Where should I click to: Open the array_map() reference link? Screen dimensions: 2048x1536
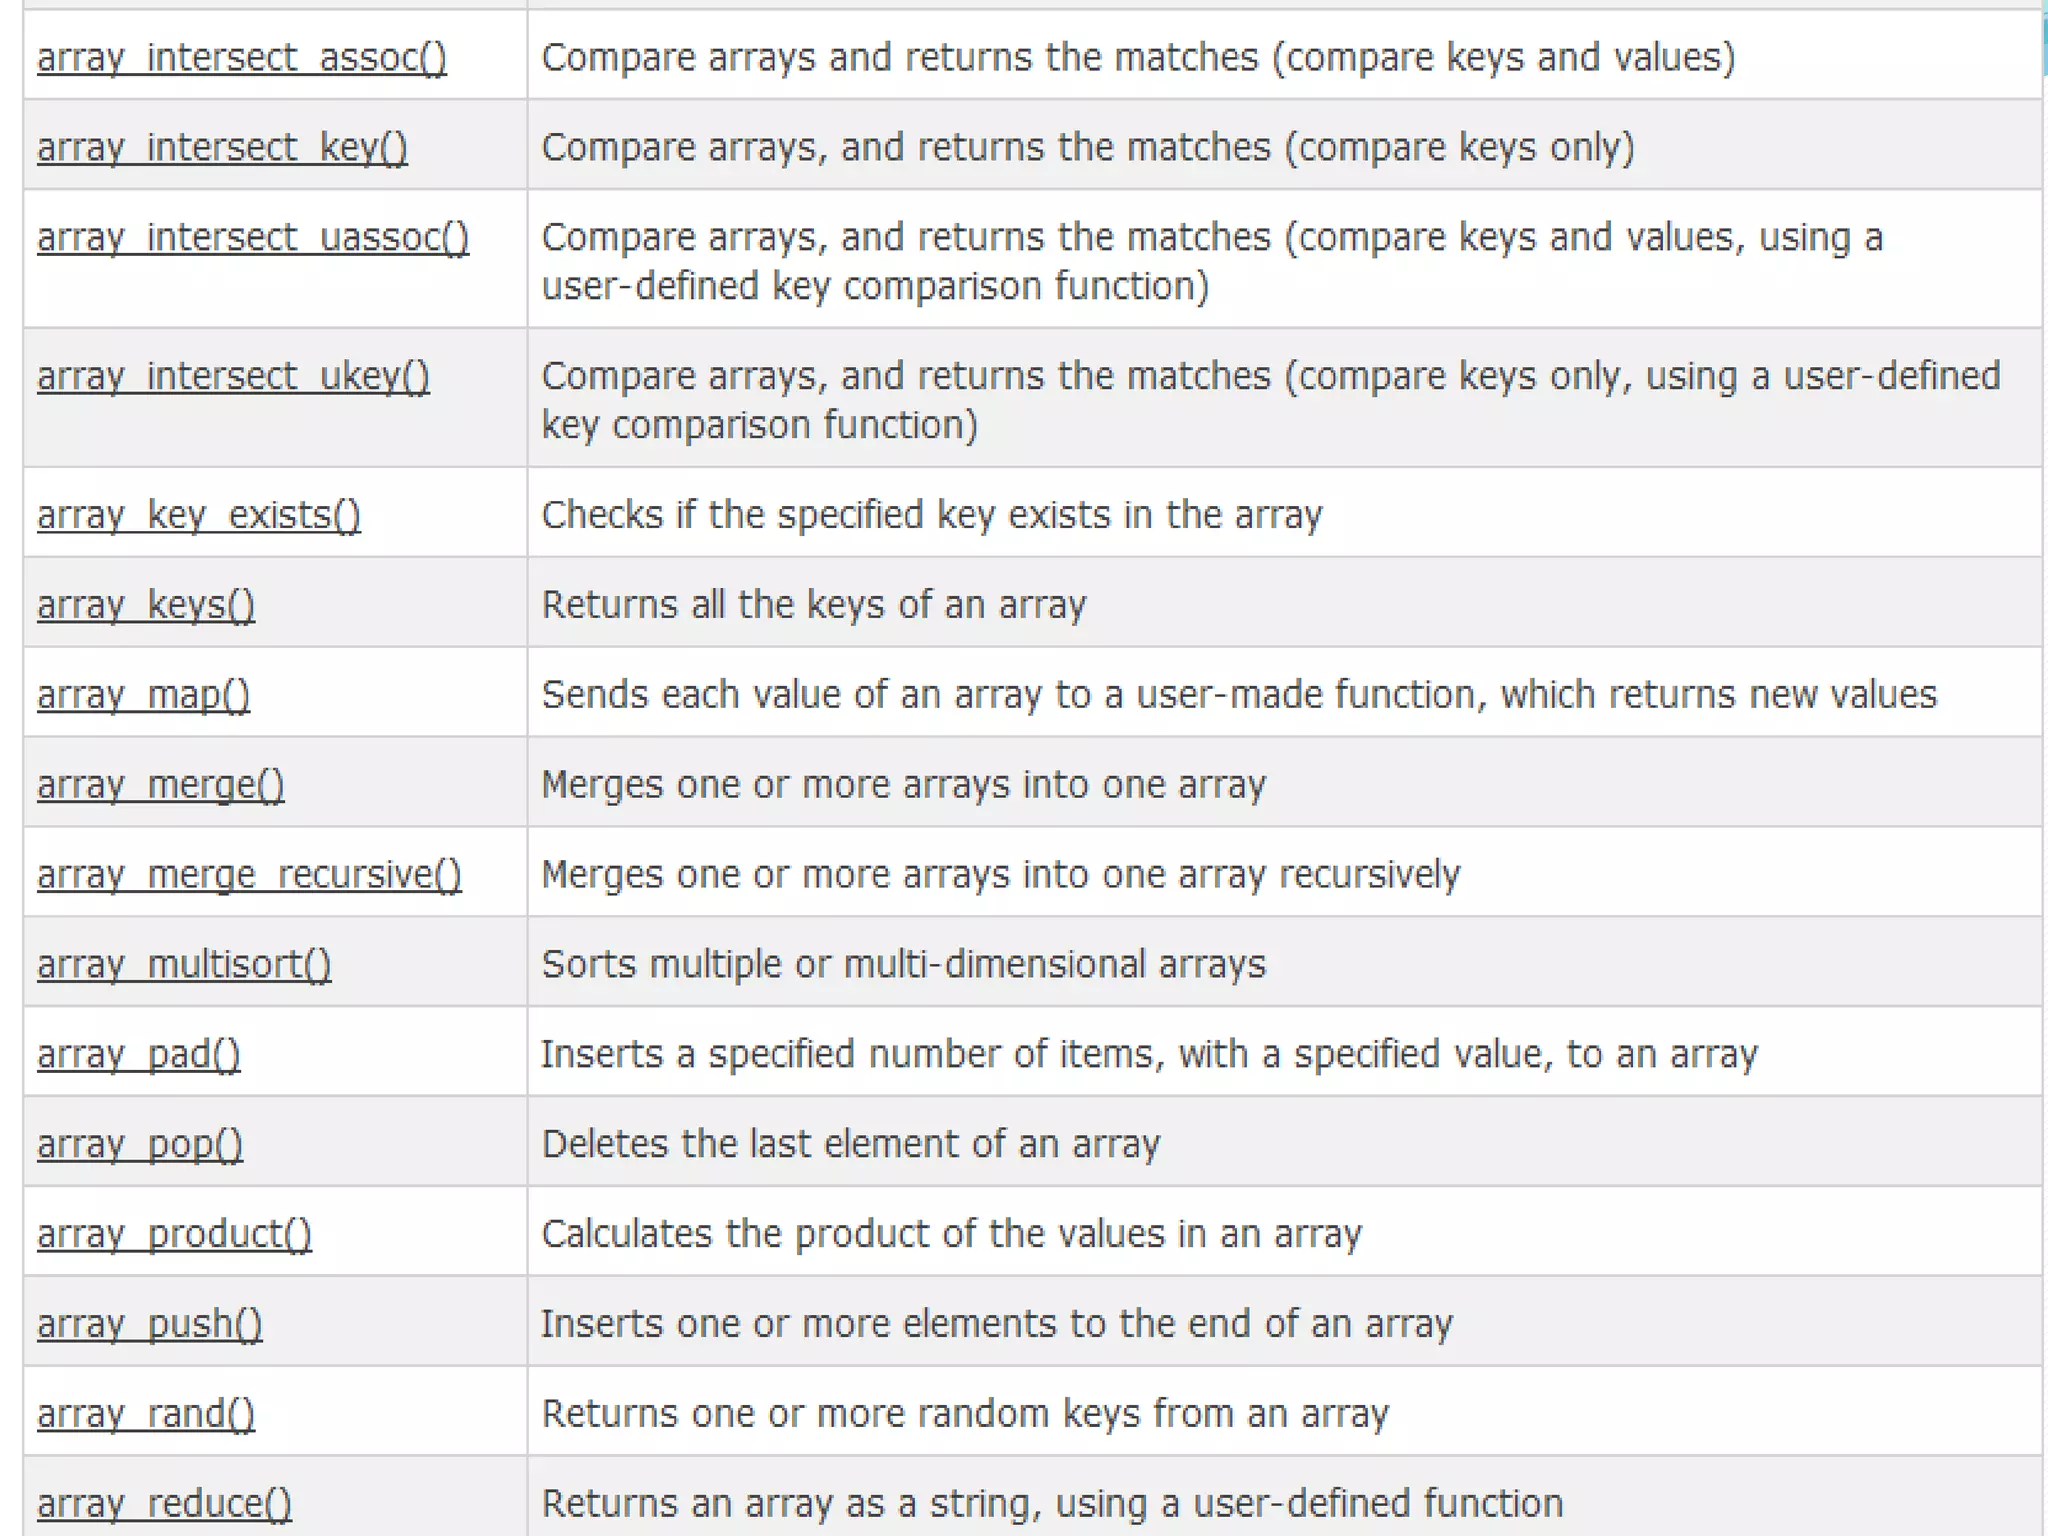click(143, 695)
